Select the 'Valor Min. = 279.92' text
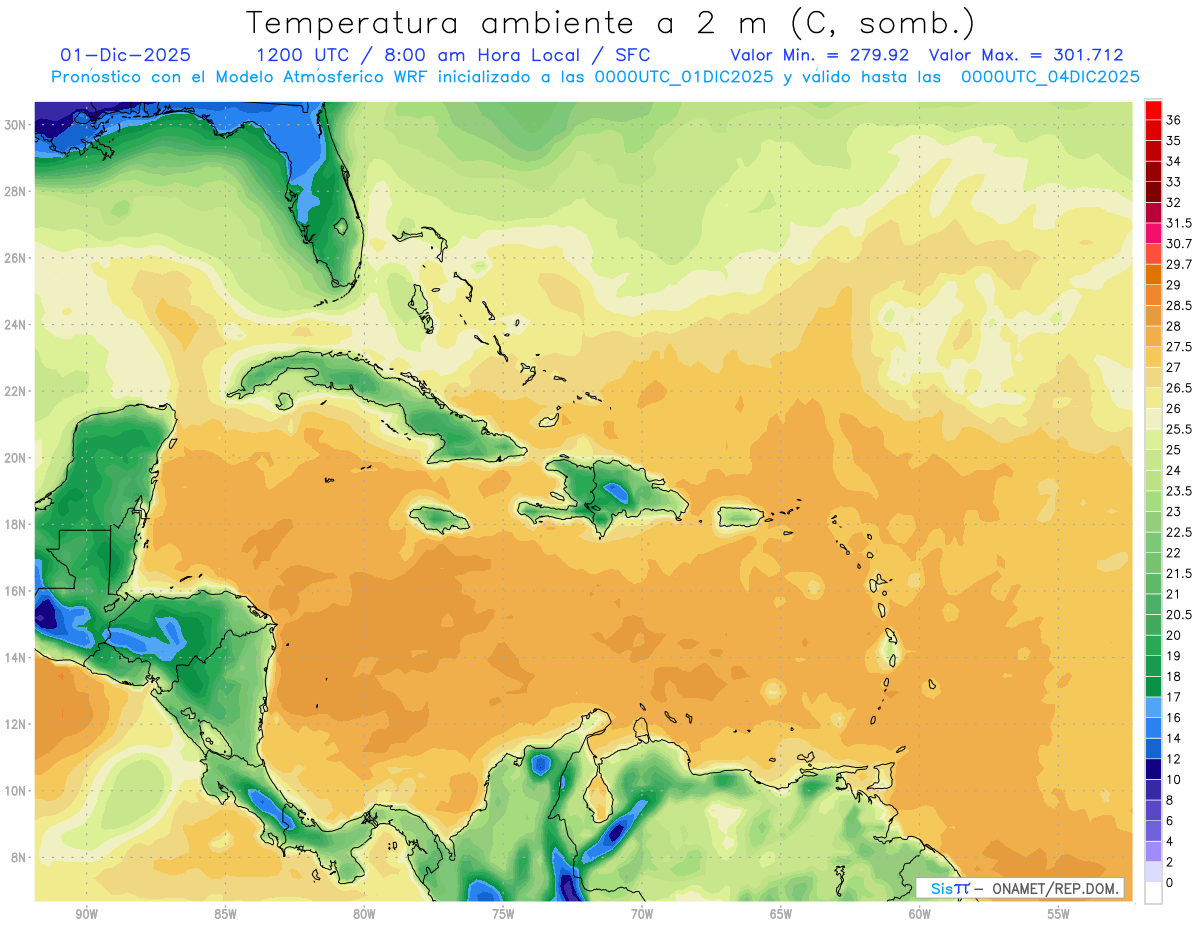 tap(819, 55)
